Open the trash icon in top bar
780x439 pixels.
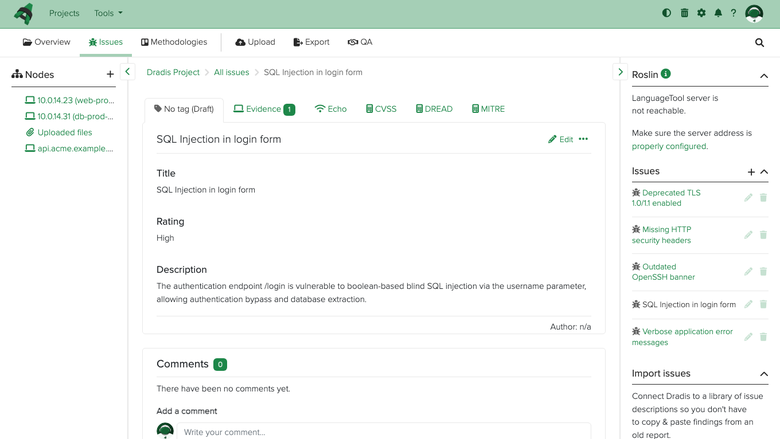[684, 13]
